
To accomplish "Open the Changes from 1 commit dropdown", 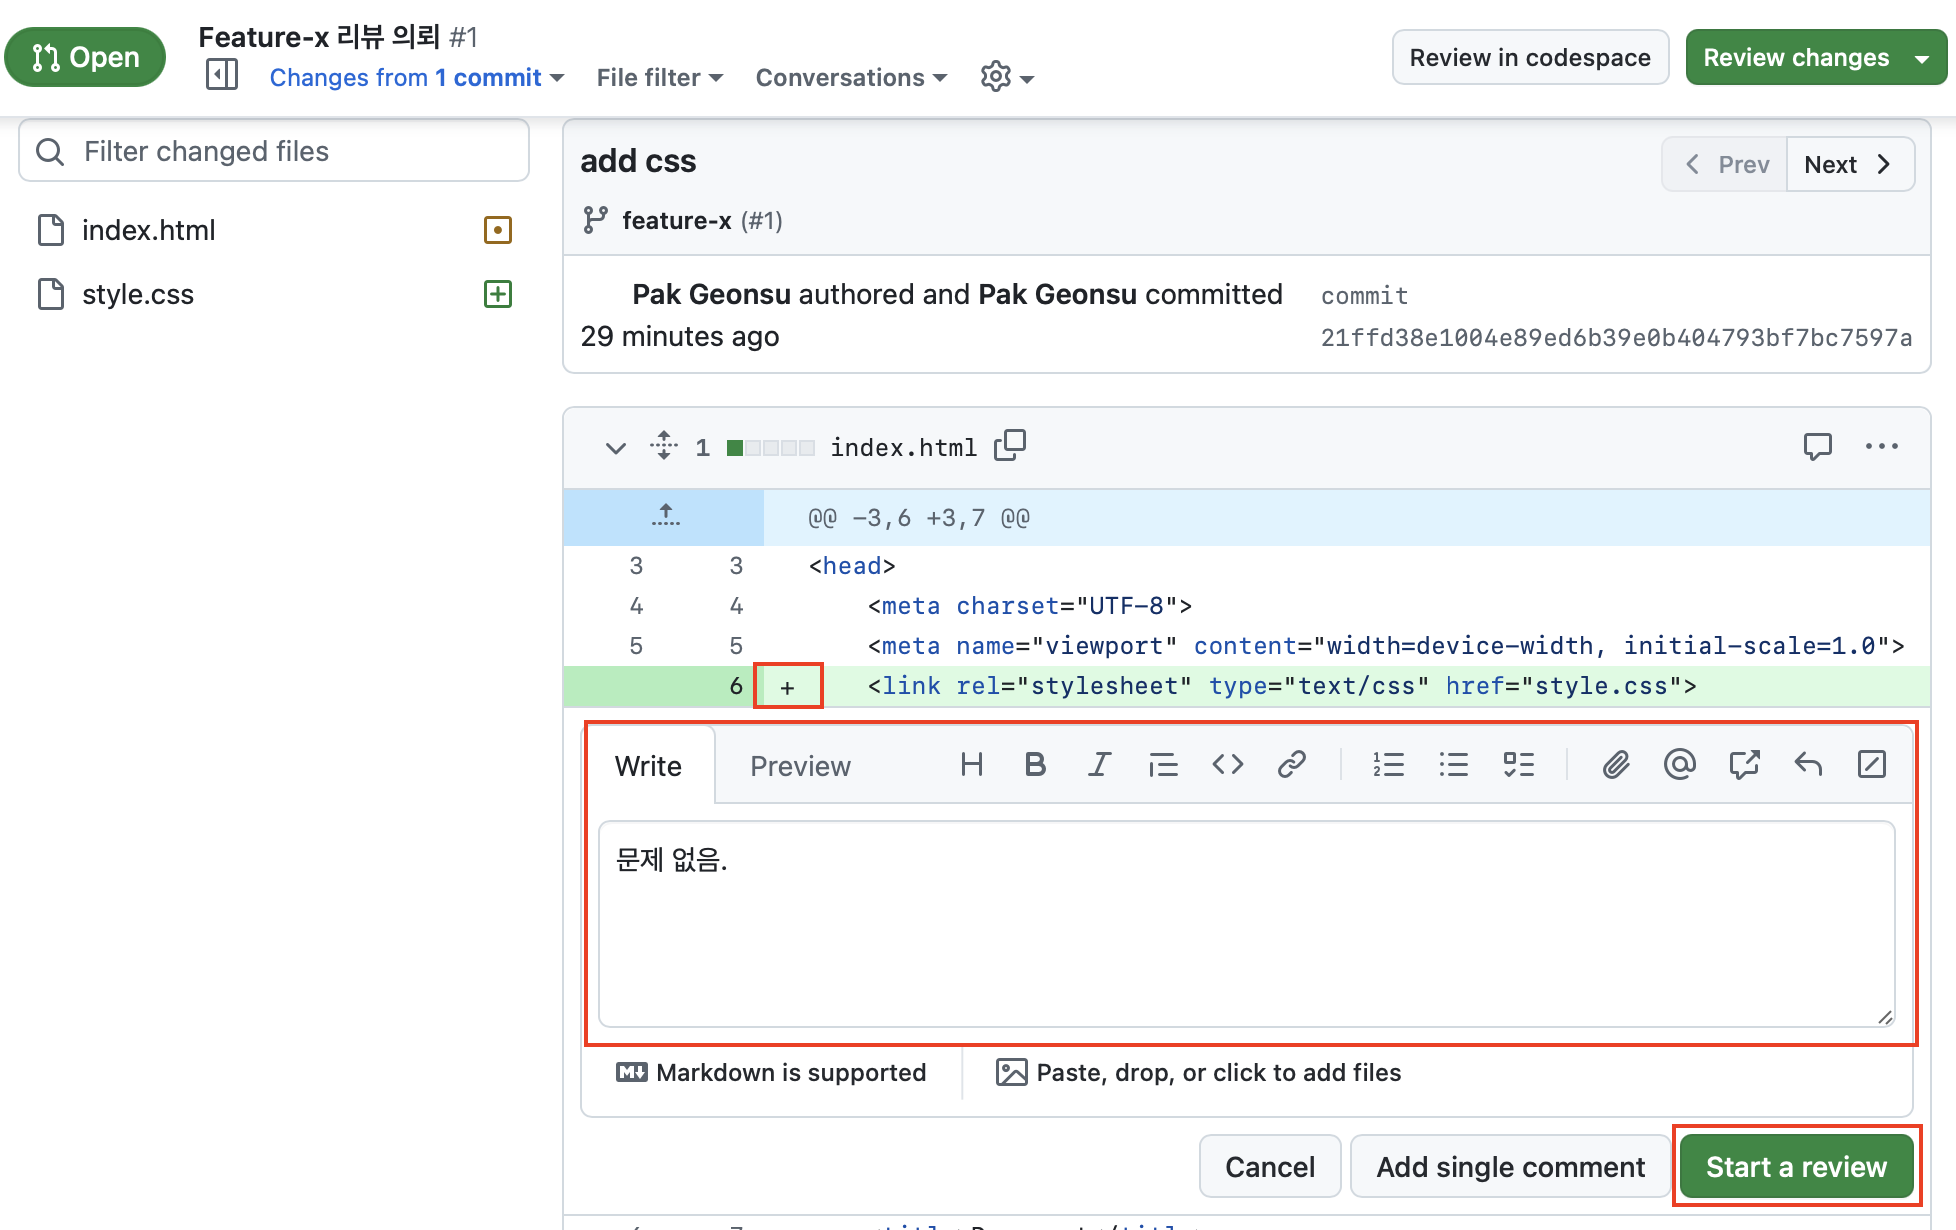I will [416, 78].
